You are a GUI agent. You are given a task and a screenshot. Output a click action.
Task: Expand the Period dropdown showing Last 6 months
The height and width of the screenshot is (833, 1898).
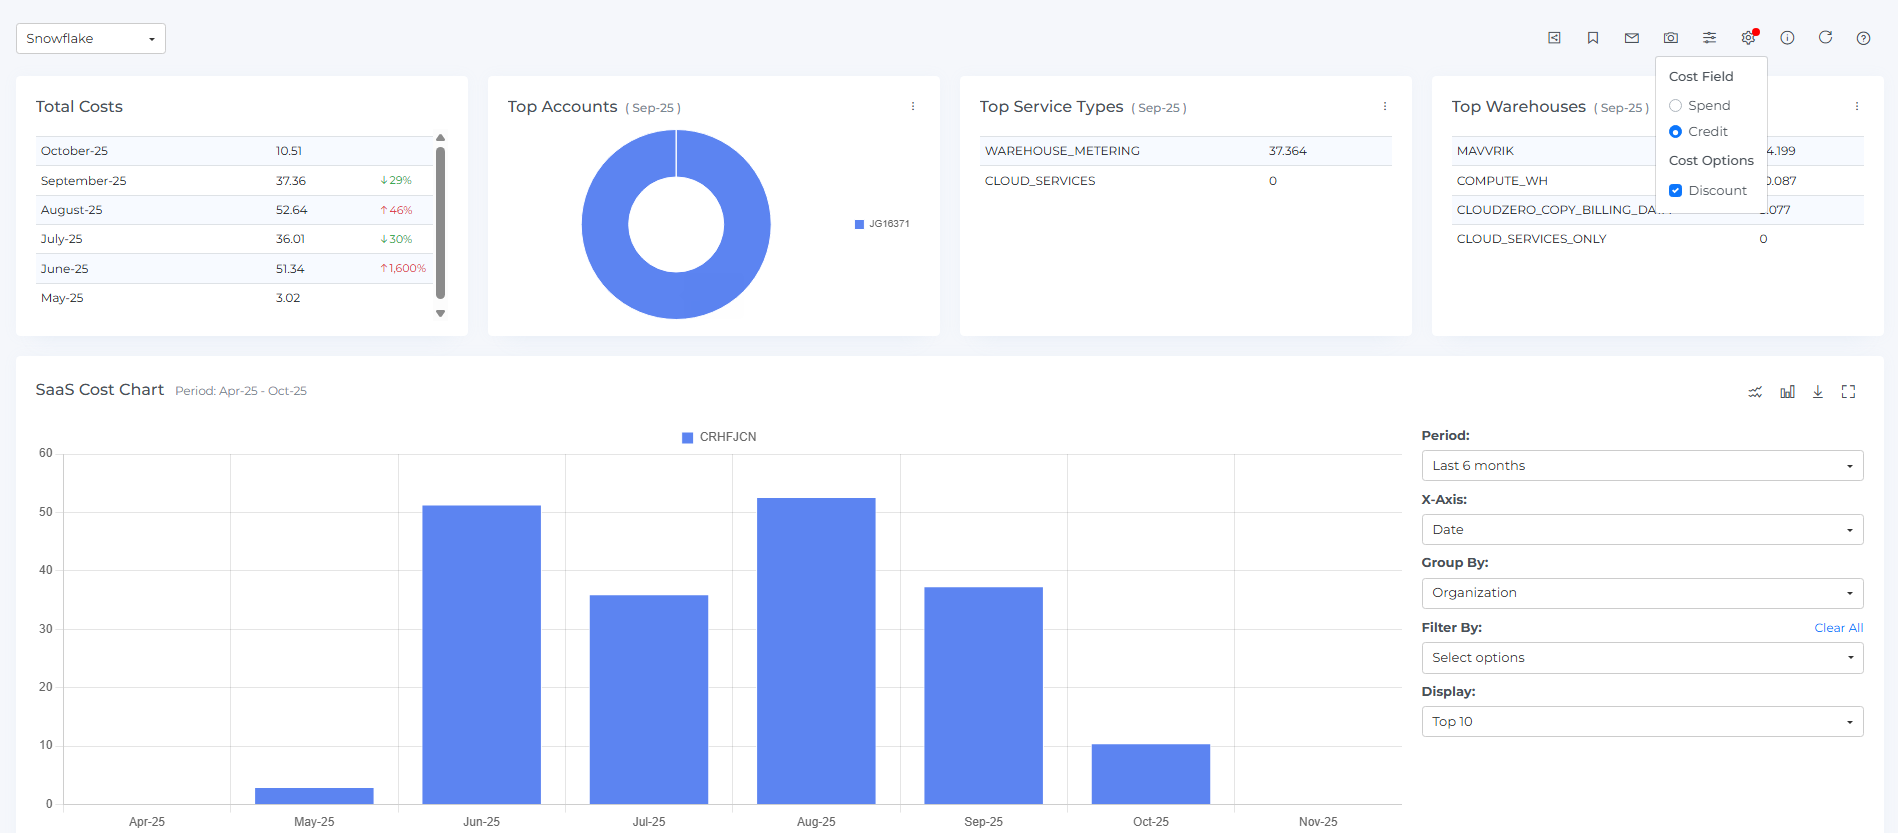click(x=1642, y=466)
